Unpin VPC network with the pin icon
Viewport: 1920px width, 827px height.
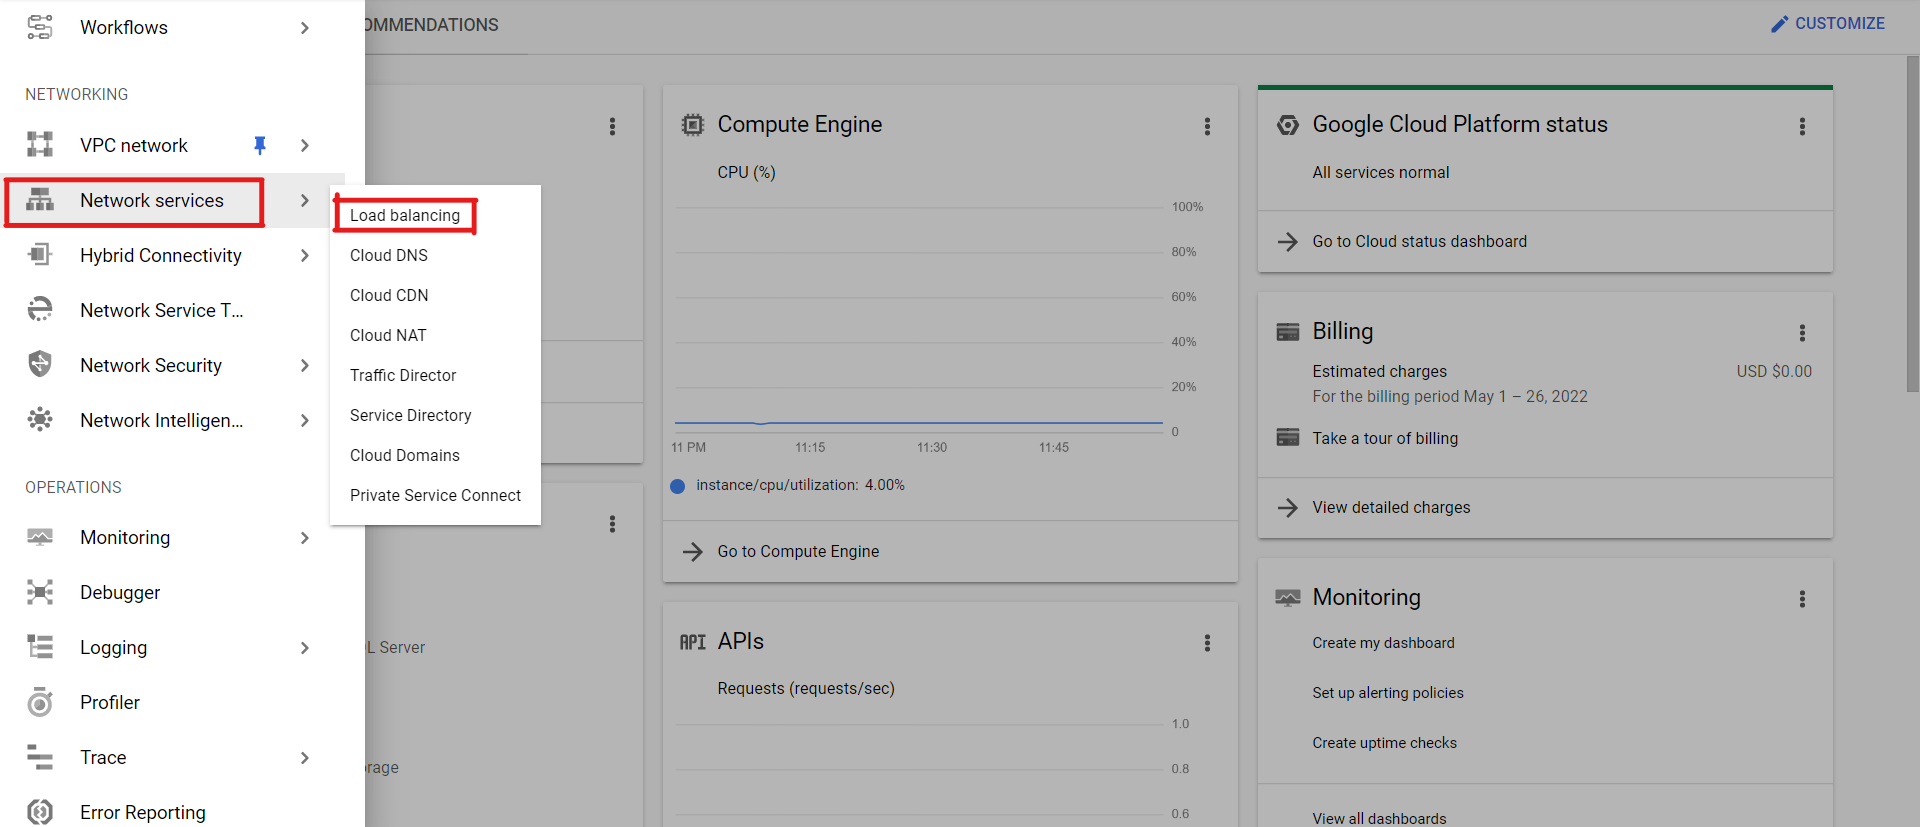pos(260,145)
